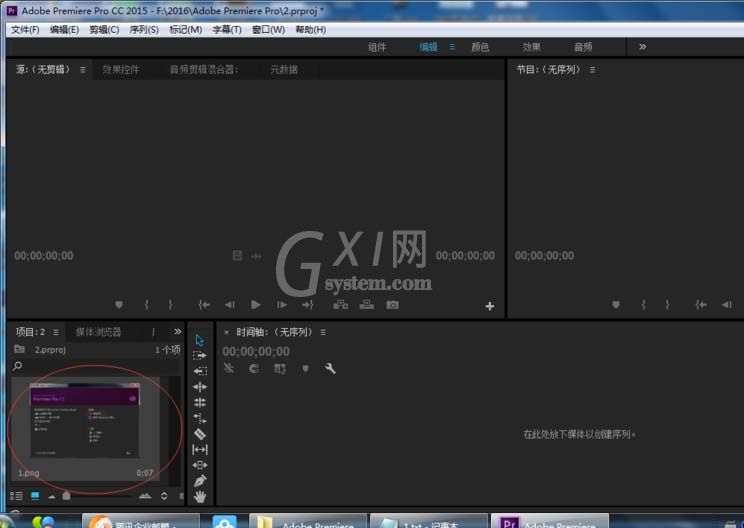
Task: Click the project search field
Action: (97, 366)
